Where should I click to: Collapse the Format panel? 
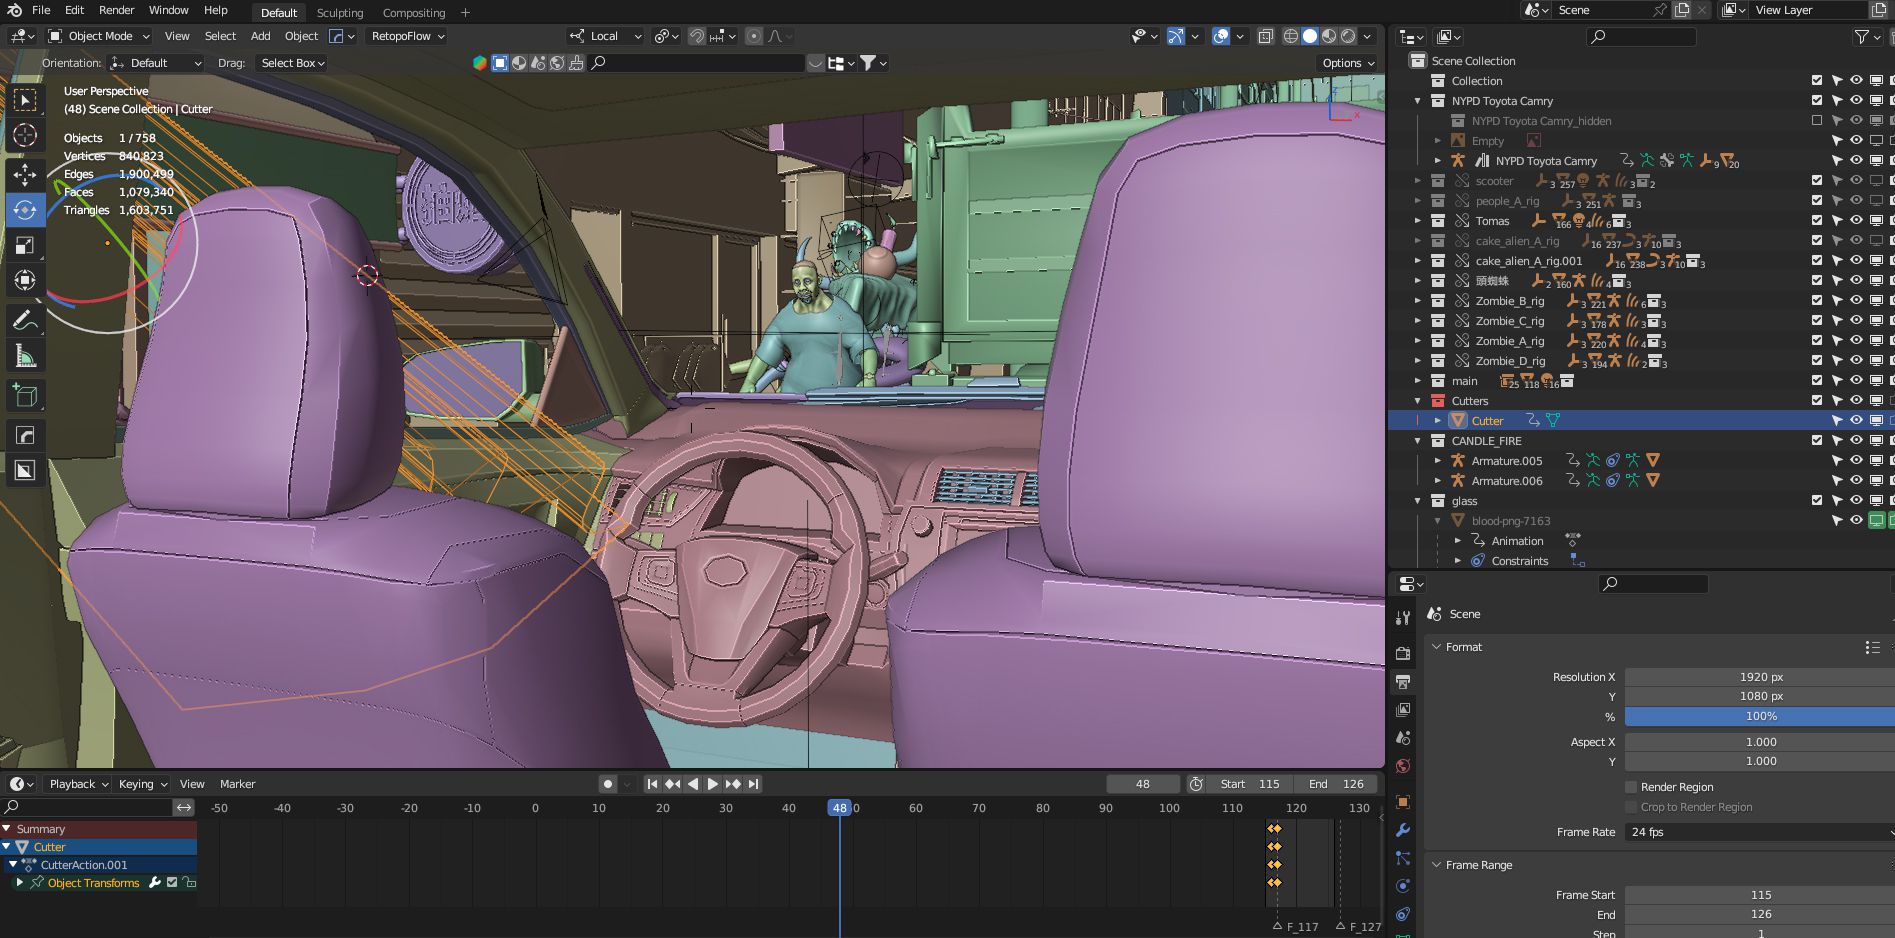tap(1463, 647)
